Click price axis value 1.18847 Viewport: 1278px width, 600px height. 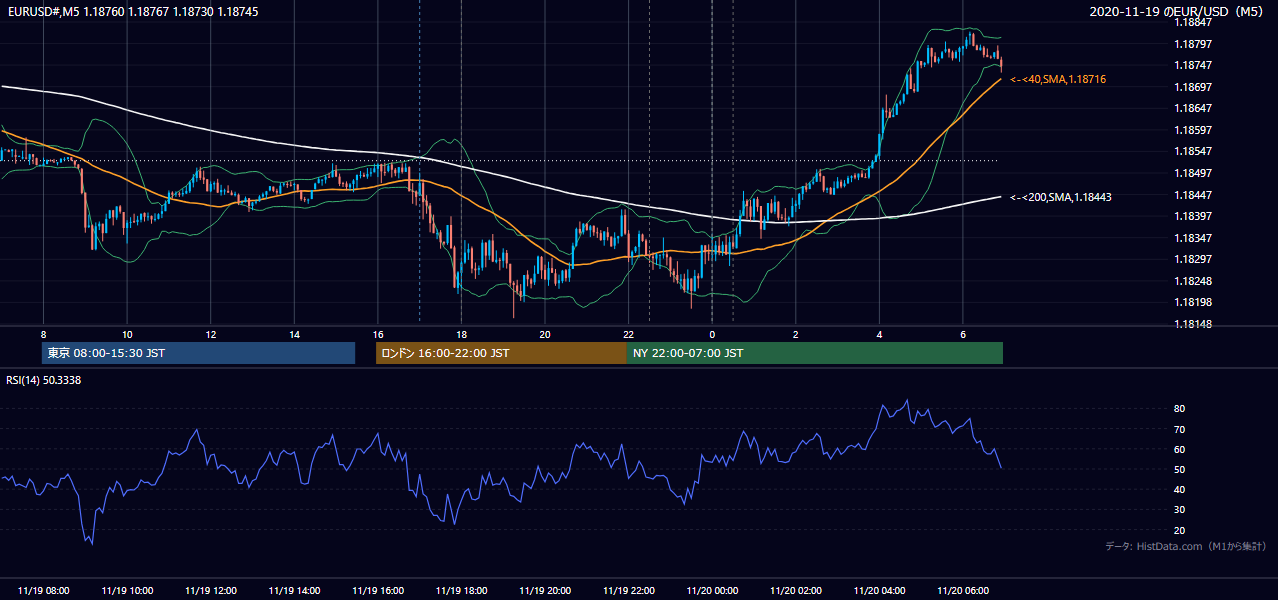[1195, 22]
